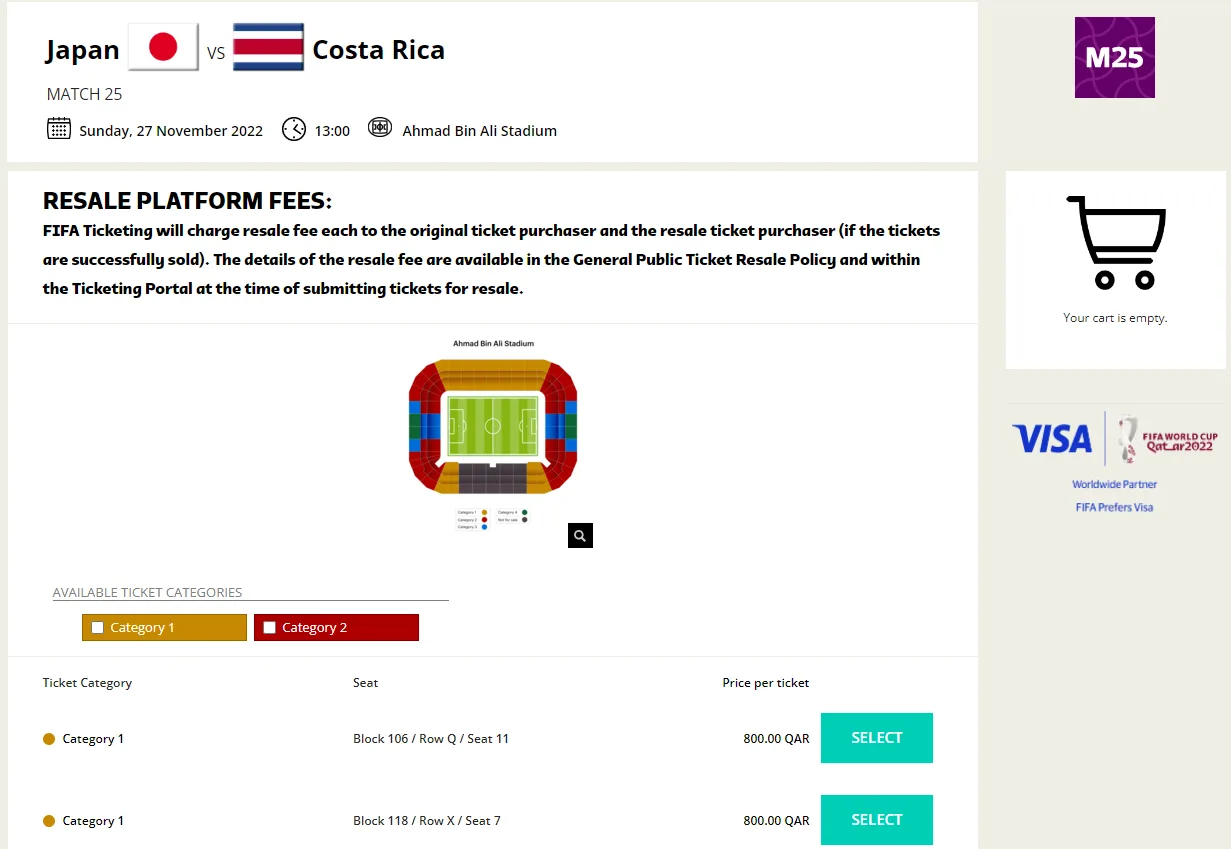Click the Ticket Category column header

[87, 683]
